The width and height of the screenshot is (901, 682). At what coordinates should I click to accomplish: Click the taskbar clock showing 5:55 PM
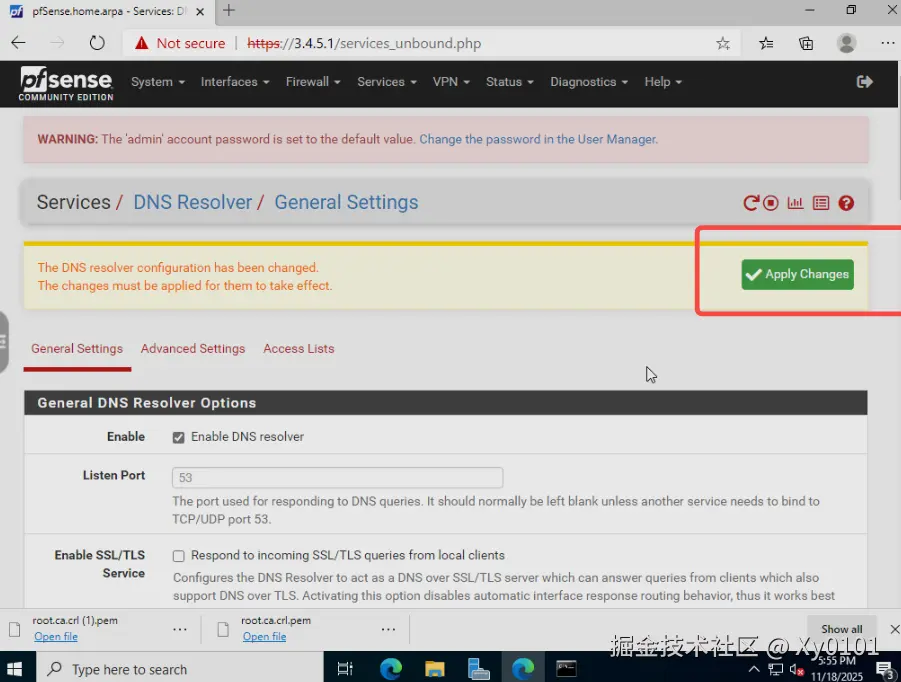837,669
